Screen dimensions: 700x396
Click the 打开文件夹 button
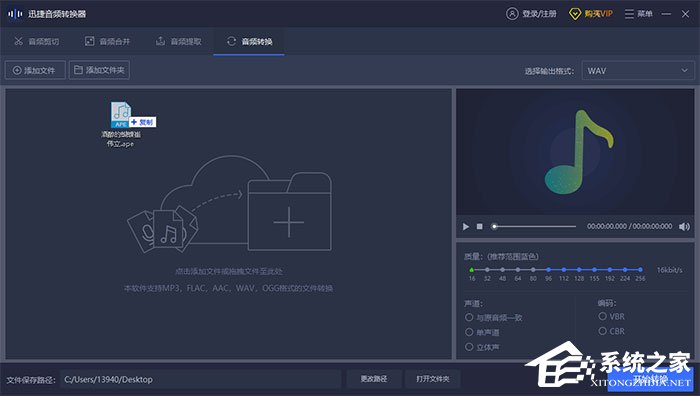click(x=433, y=379)
